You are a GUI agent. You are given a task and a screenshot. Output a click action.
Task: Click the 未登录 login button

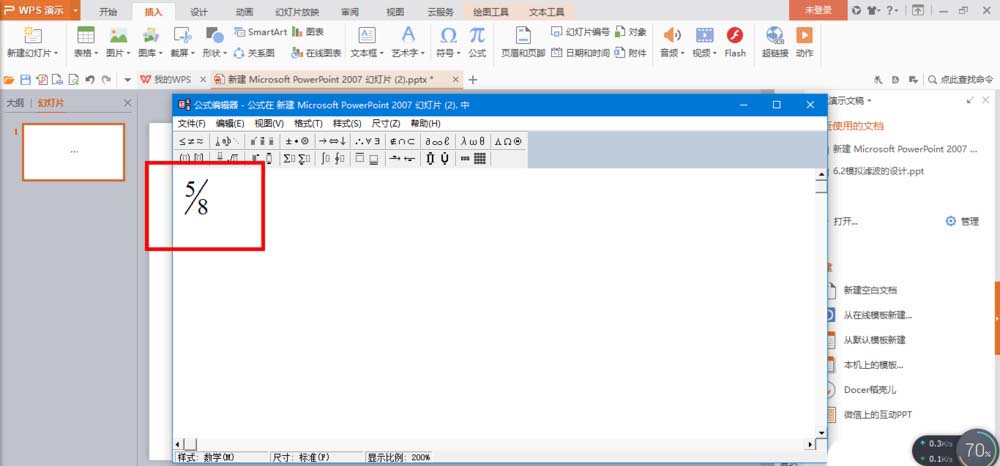click(818, 11)
